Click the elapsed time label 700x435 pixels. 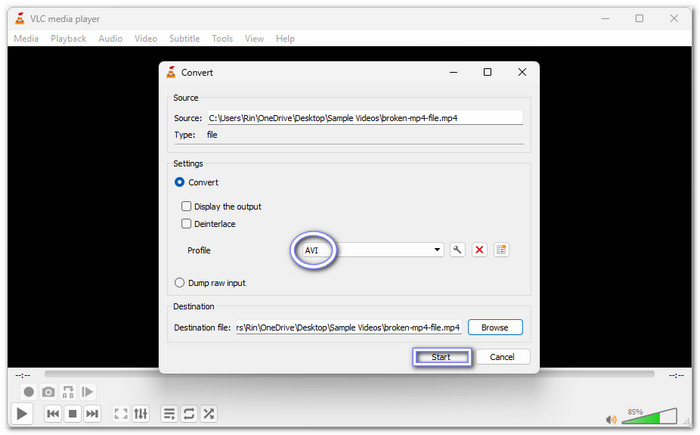click(23, 376)
